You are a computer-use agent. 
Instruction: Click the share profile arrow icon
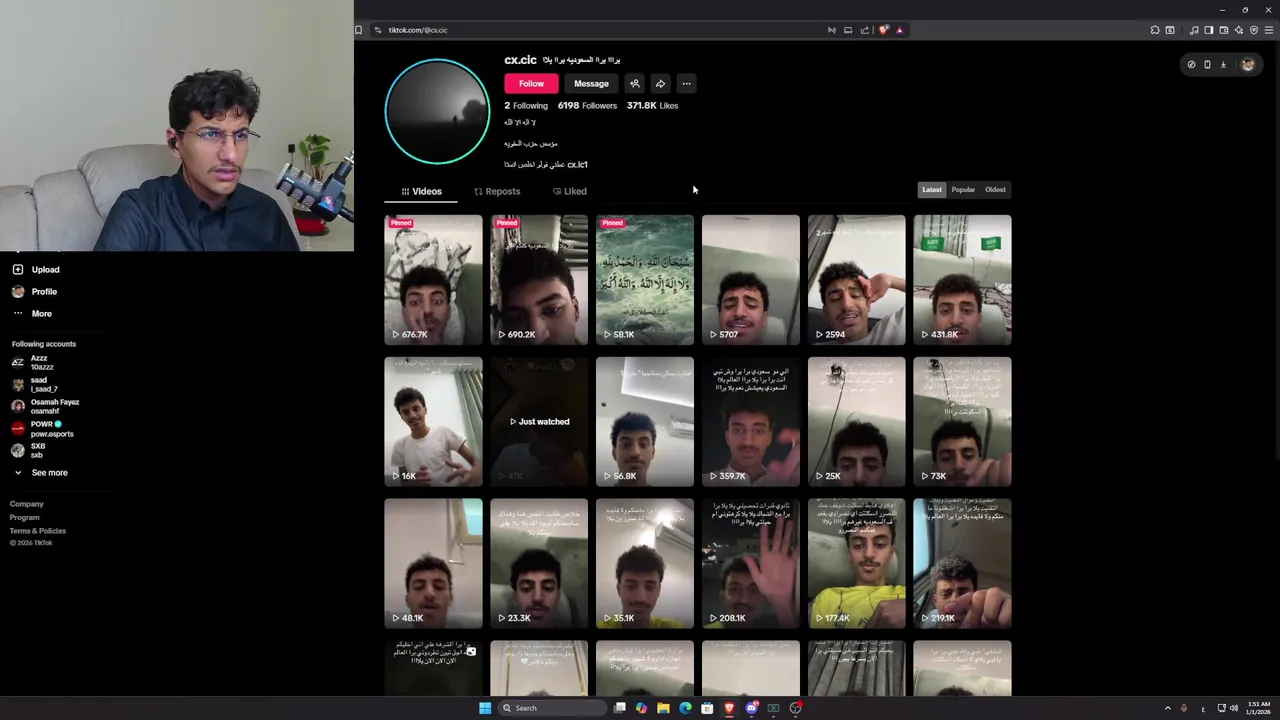tap(660, 84)
